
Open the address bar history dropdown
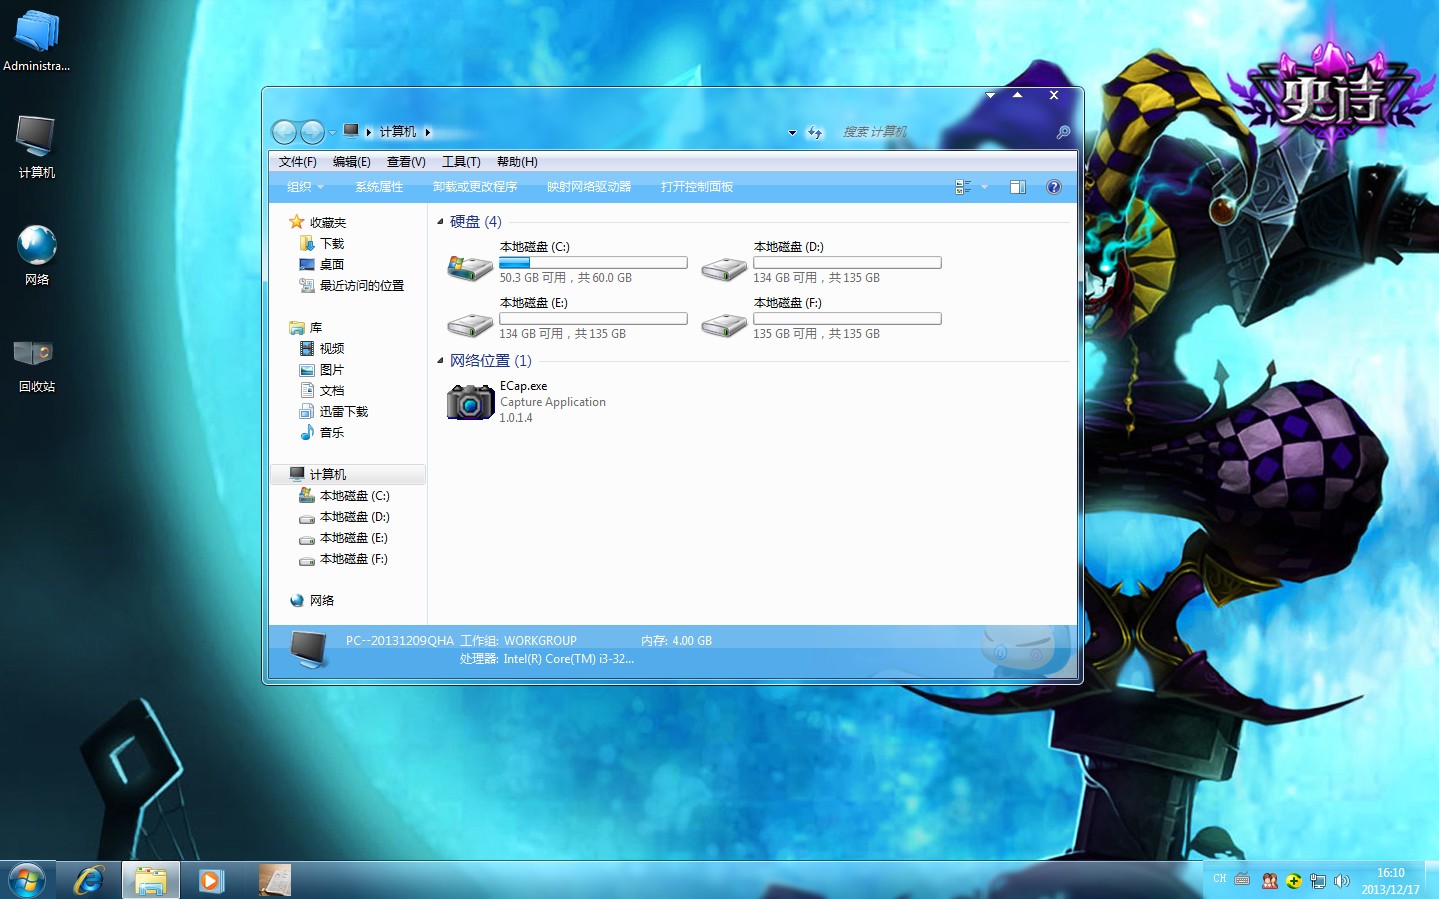tap(792, 132)
